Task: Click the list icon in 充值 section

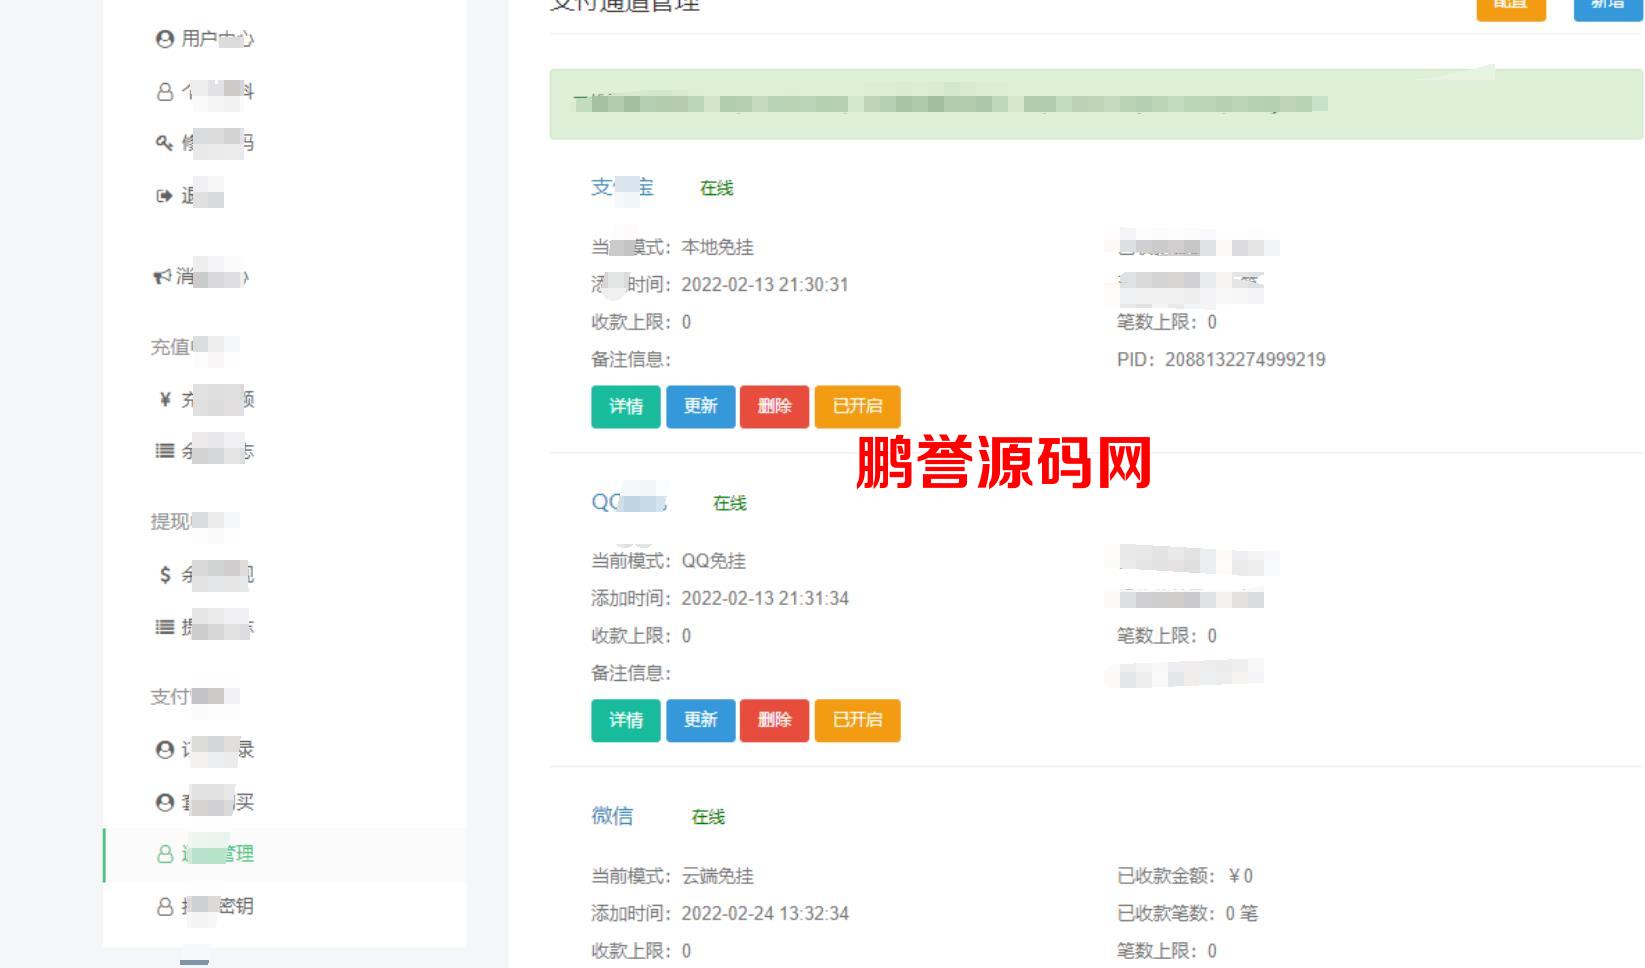Action: coord(165,451)
